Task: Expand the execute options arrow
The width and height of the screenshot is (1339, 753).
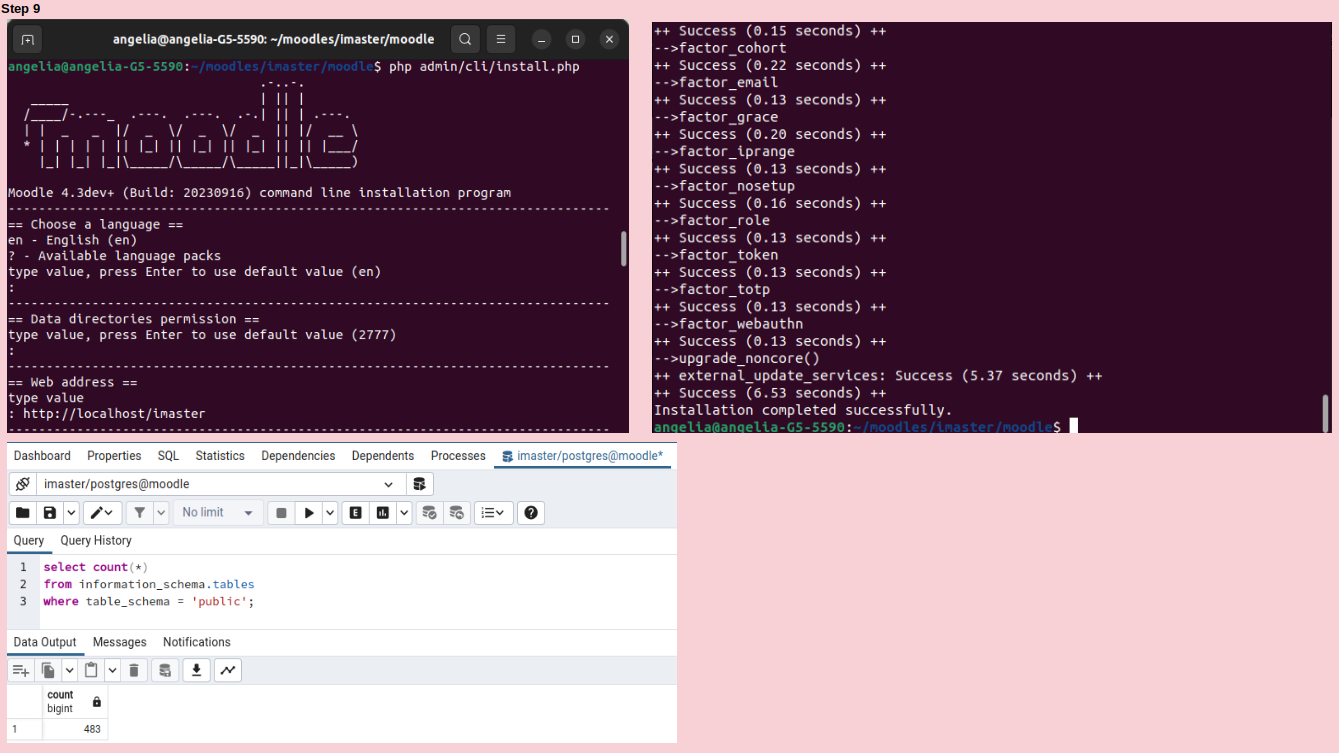Action: 330,513
